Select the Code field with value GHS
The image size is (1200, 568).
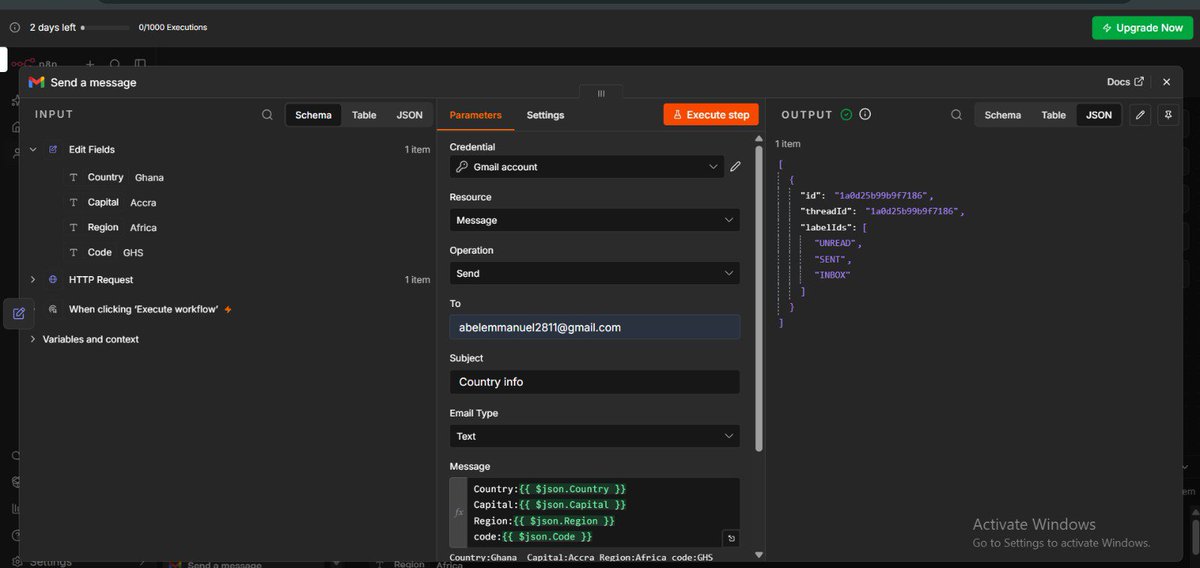coord(104,252)
